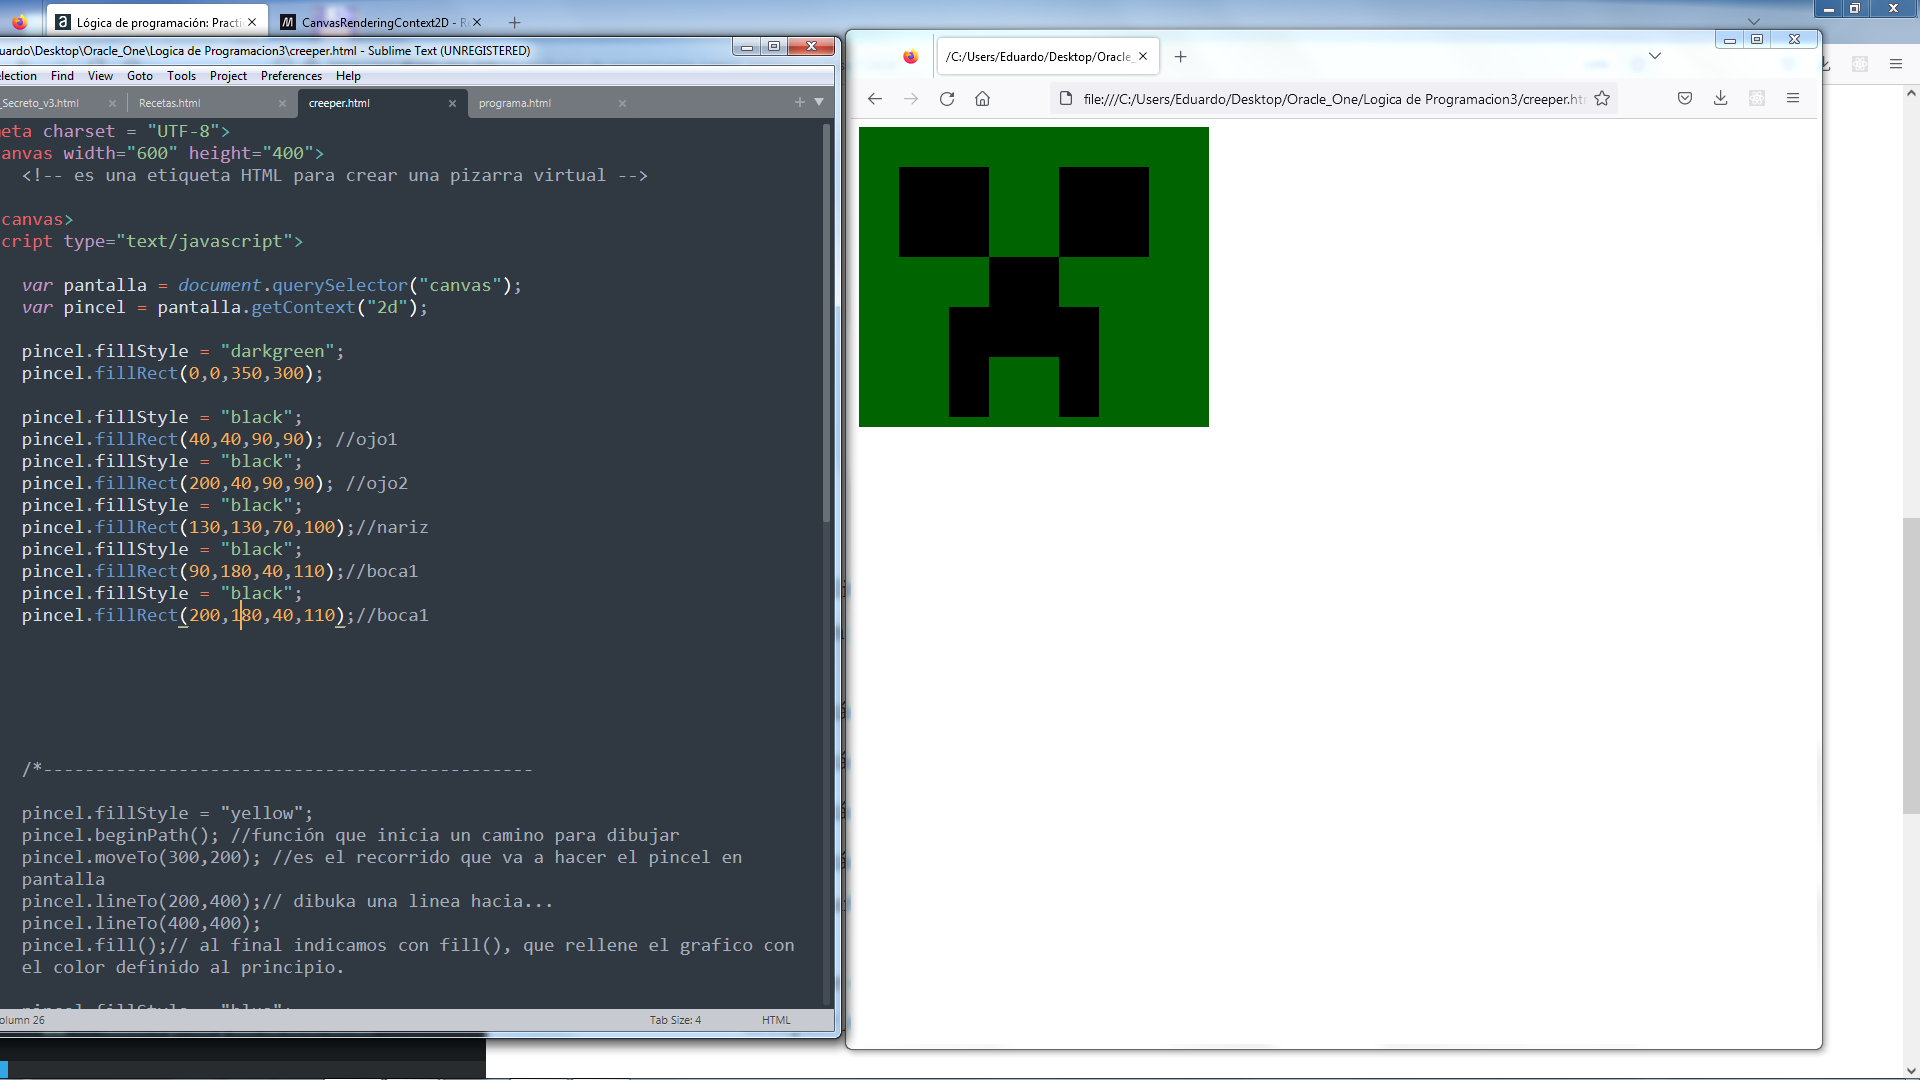1920x1080 pixels.
Task: Open the Firefox downloads panel
Action: coord(1720,98)
